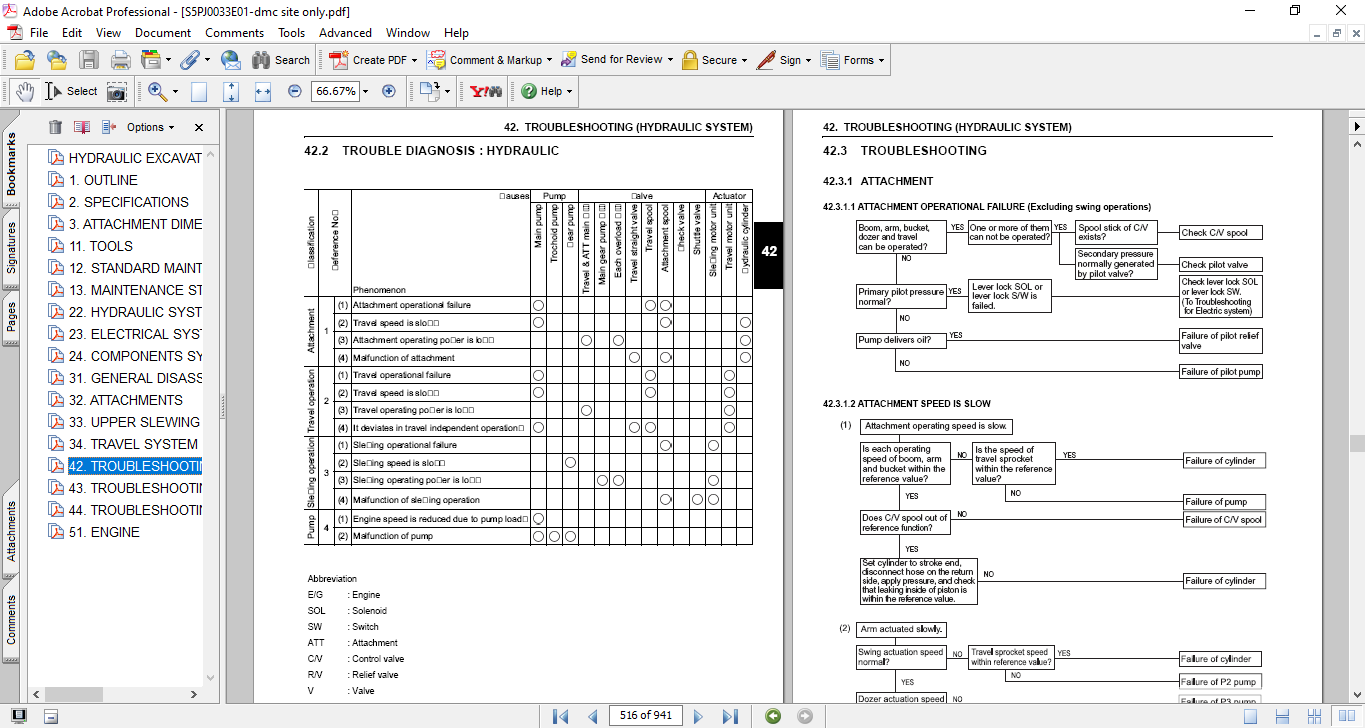Open the Advanced menu
Viewport: 1365px width, 728px height.
pyautogui.click(x=345, y=33)
